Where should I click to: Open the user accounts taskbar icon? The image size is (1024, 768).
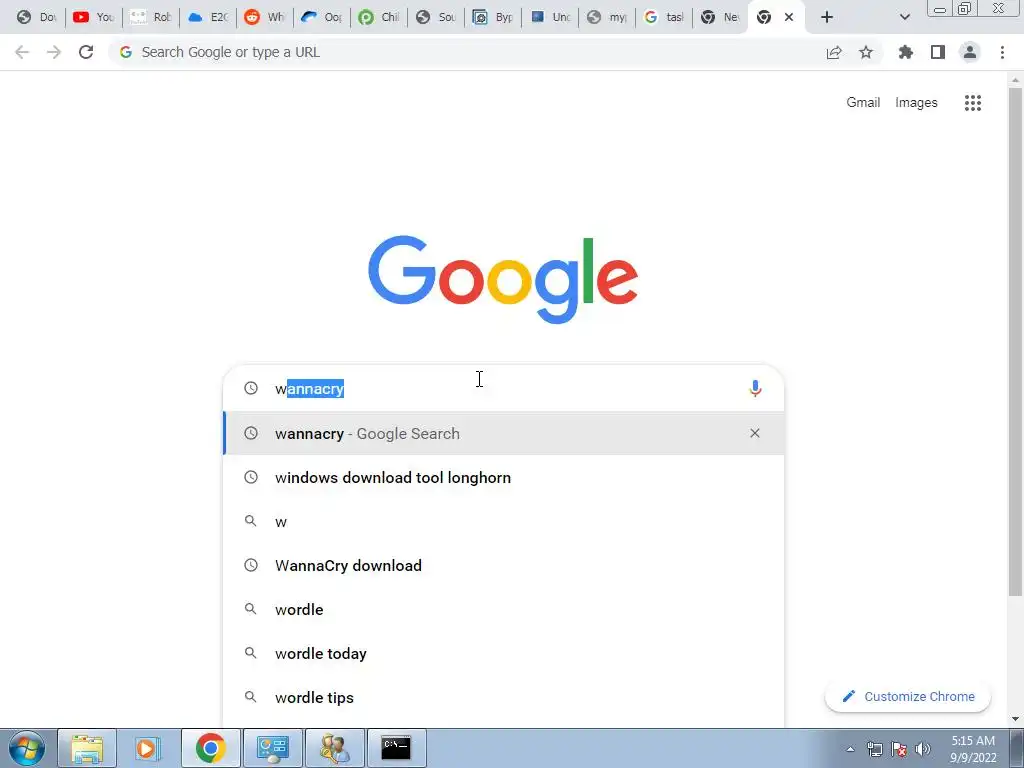(x=334, y=748)
